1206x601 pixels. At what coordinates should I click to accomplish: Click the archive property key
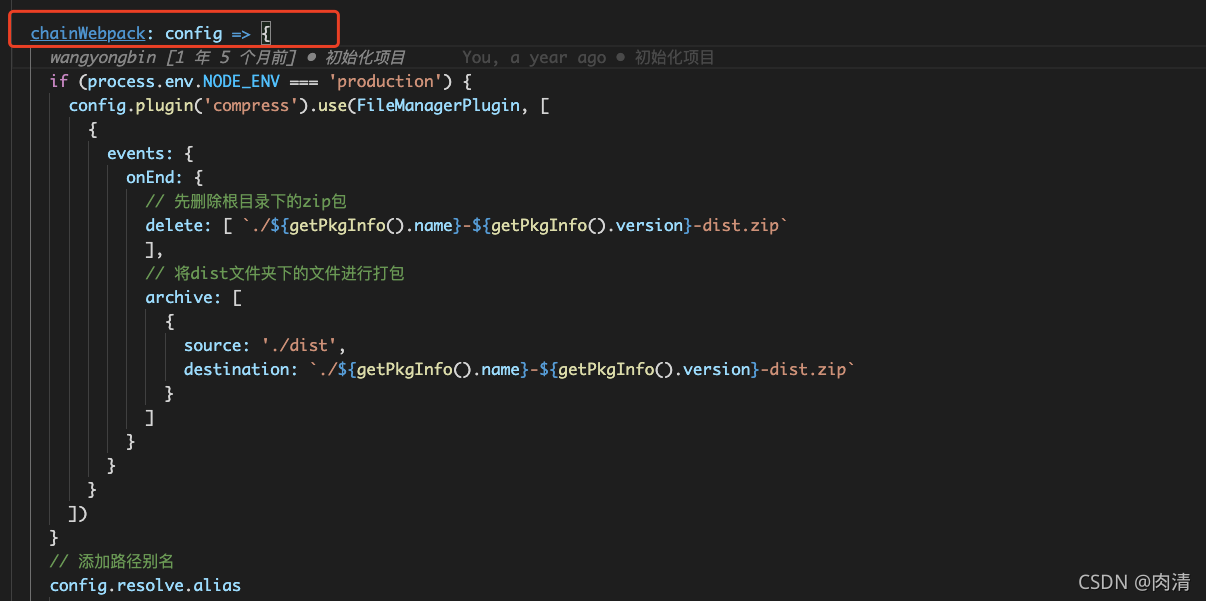(182, 297)
